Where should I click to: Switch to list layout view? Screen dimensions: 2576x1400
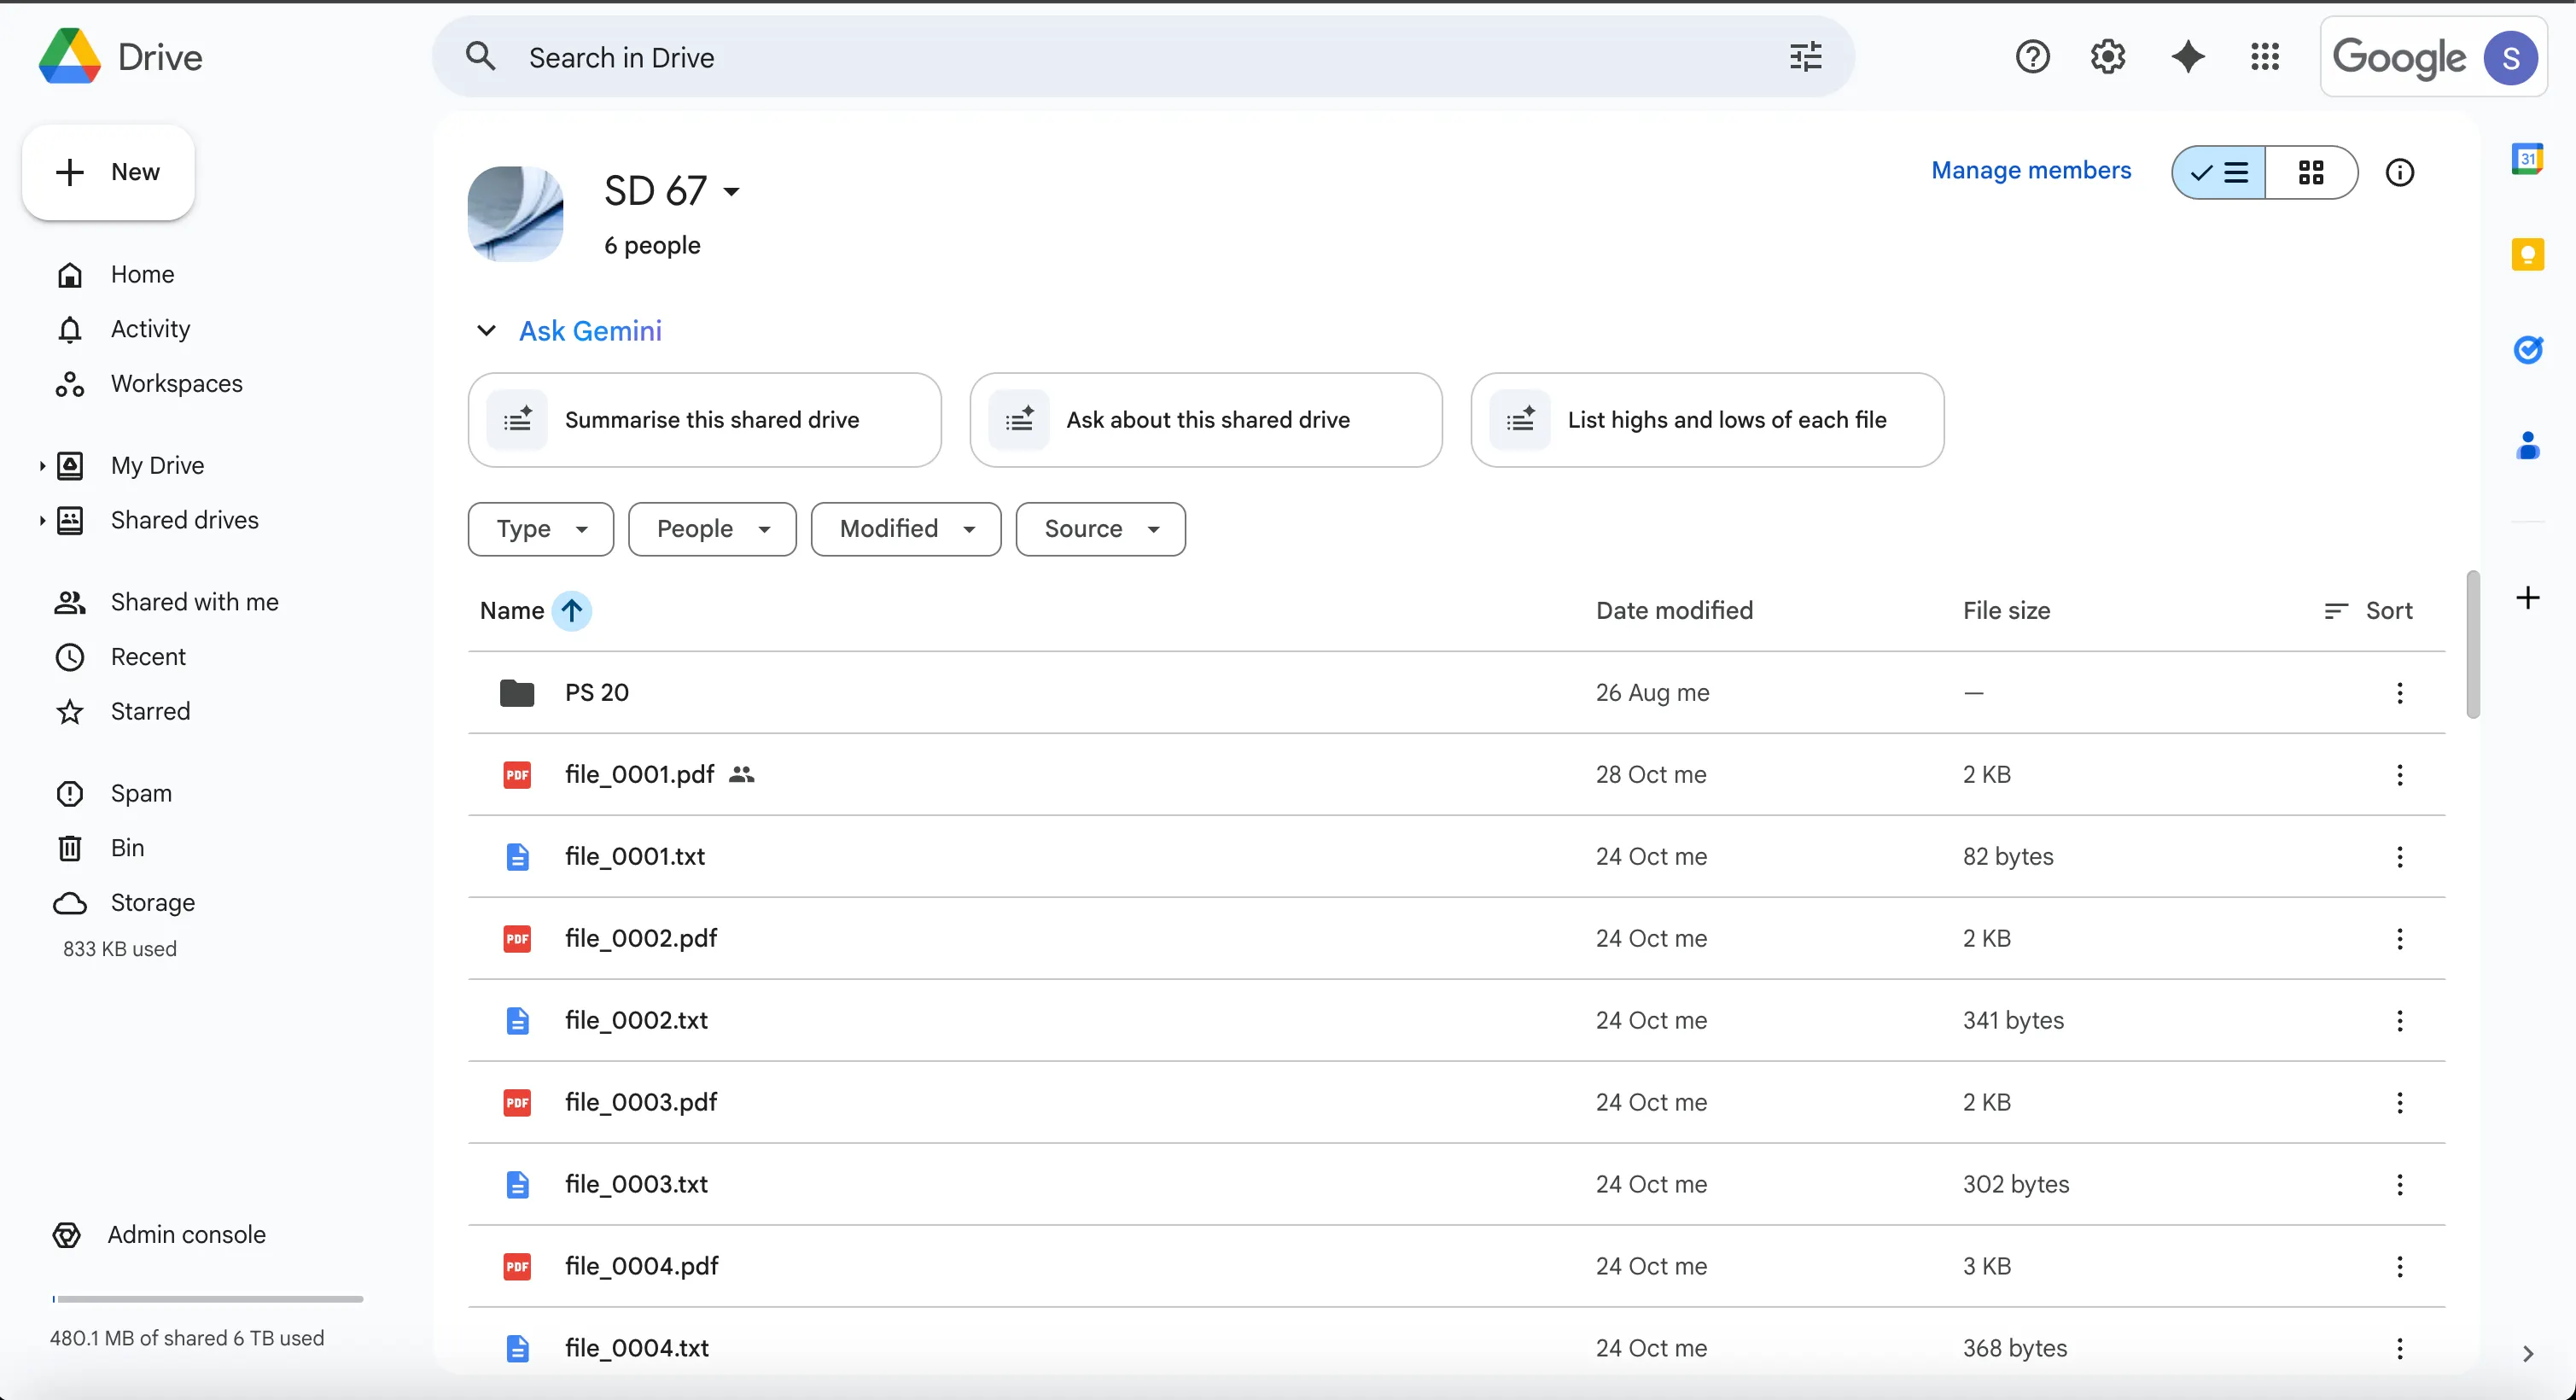2219,173
